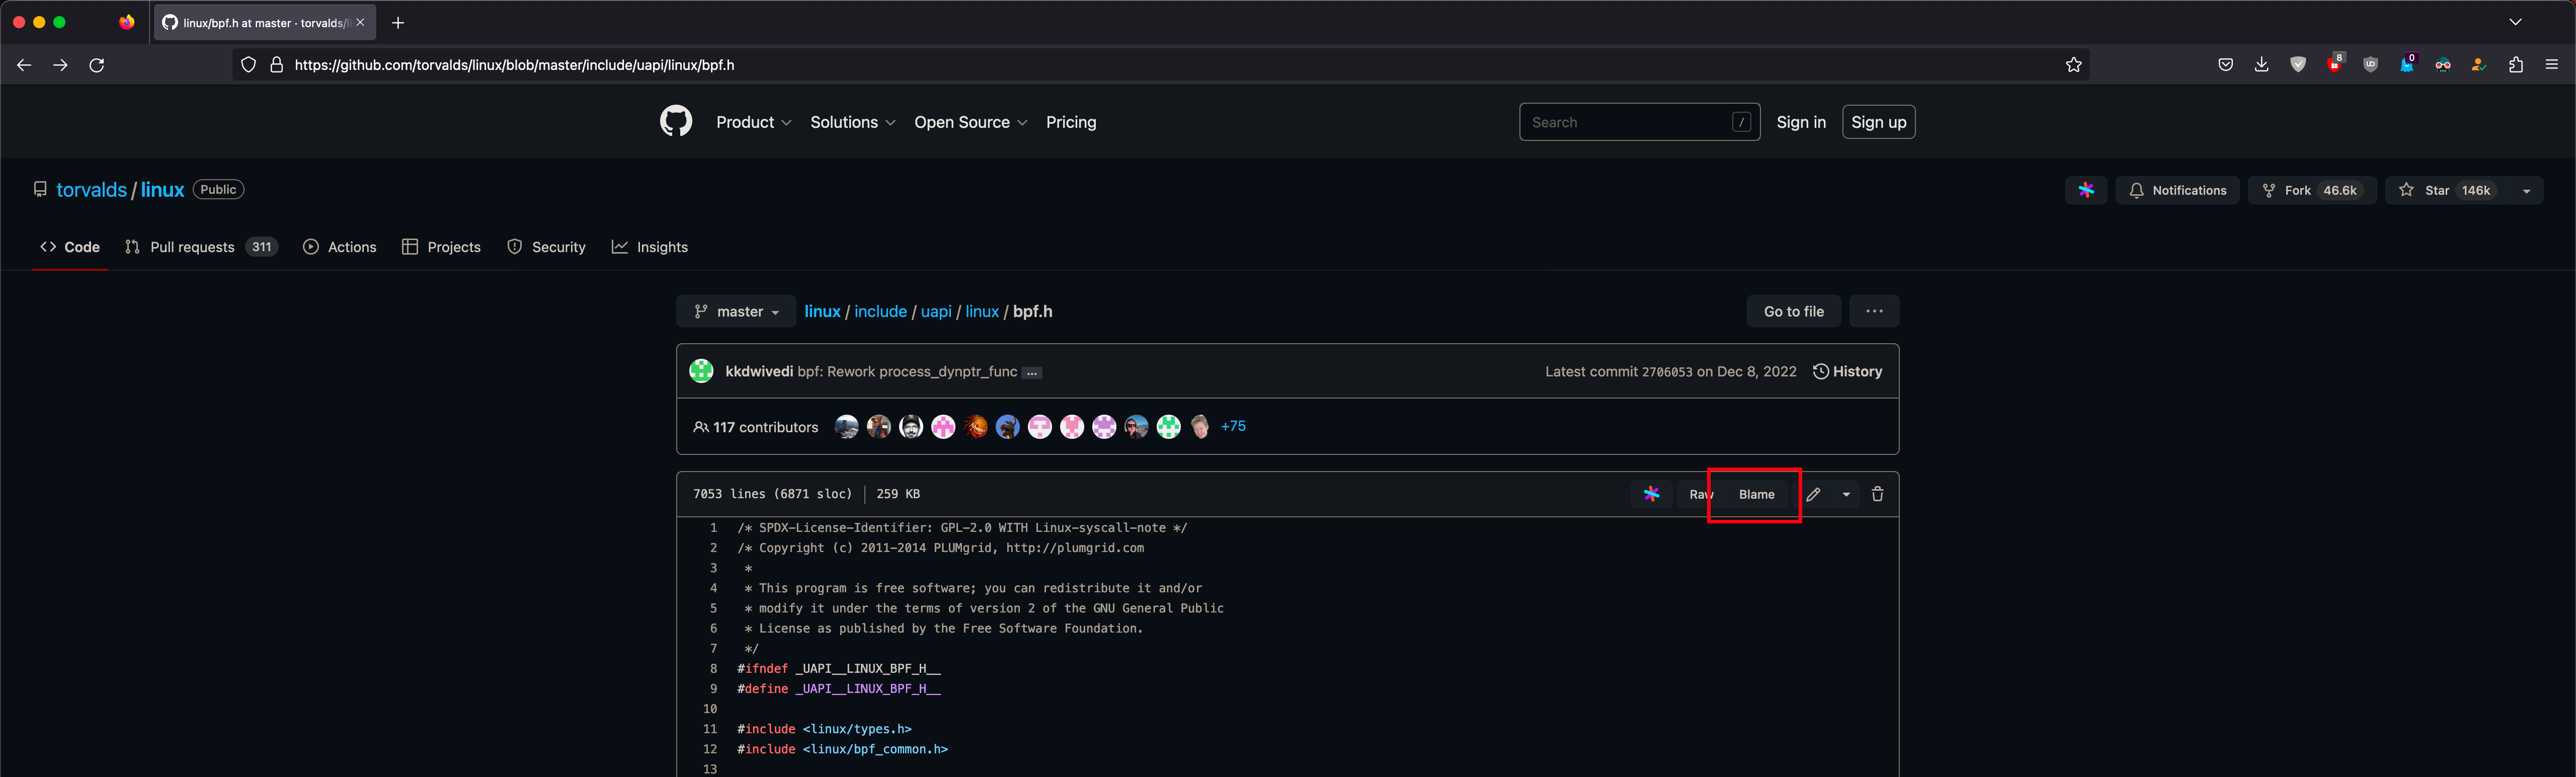Open the Pull requests tab
Image resolution: width=2576 pixels, height=777 pixels.
pyautogui.click(x=201, y=247)
